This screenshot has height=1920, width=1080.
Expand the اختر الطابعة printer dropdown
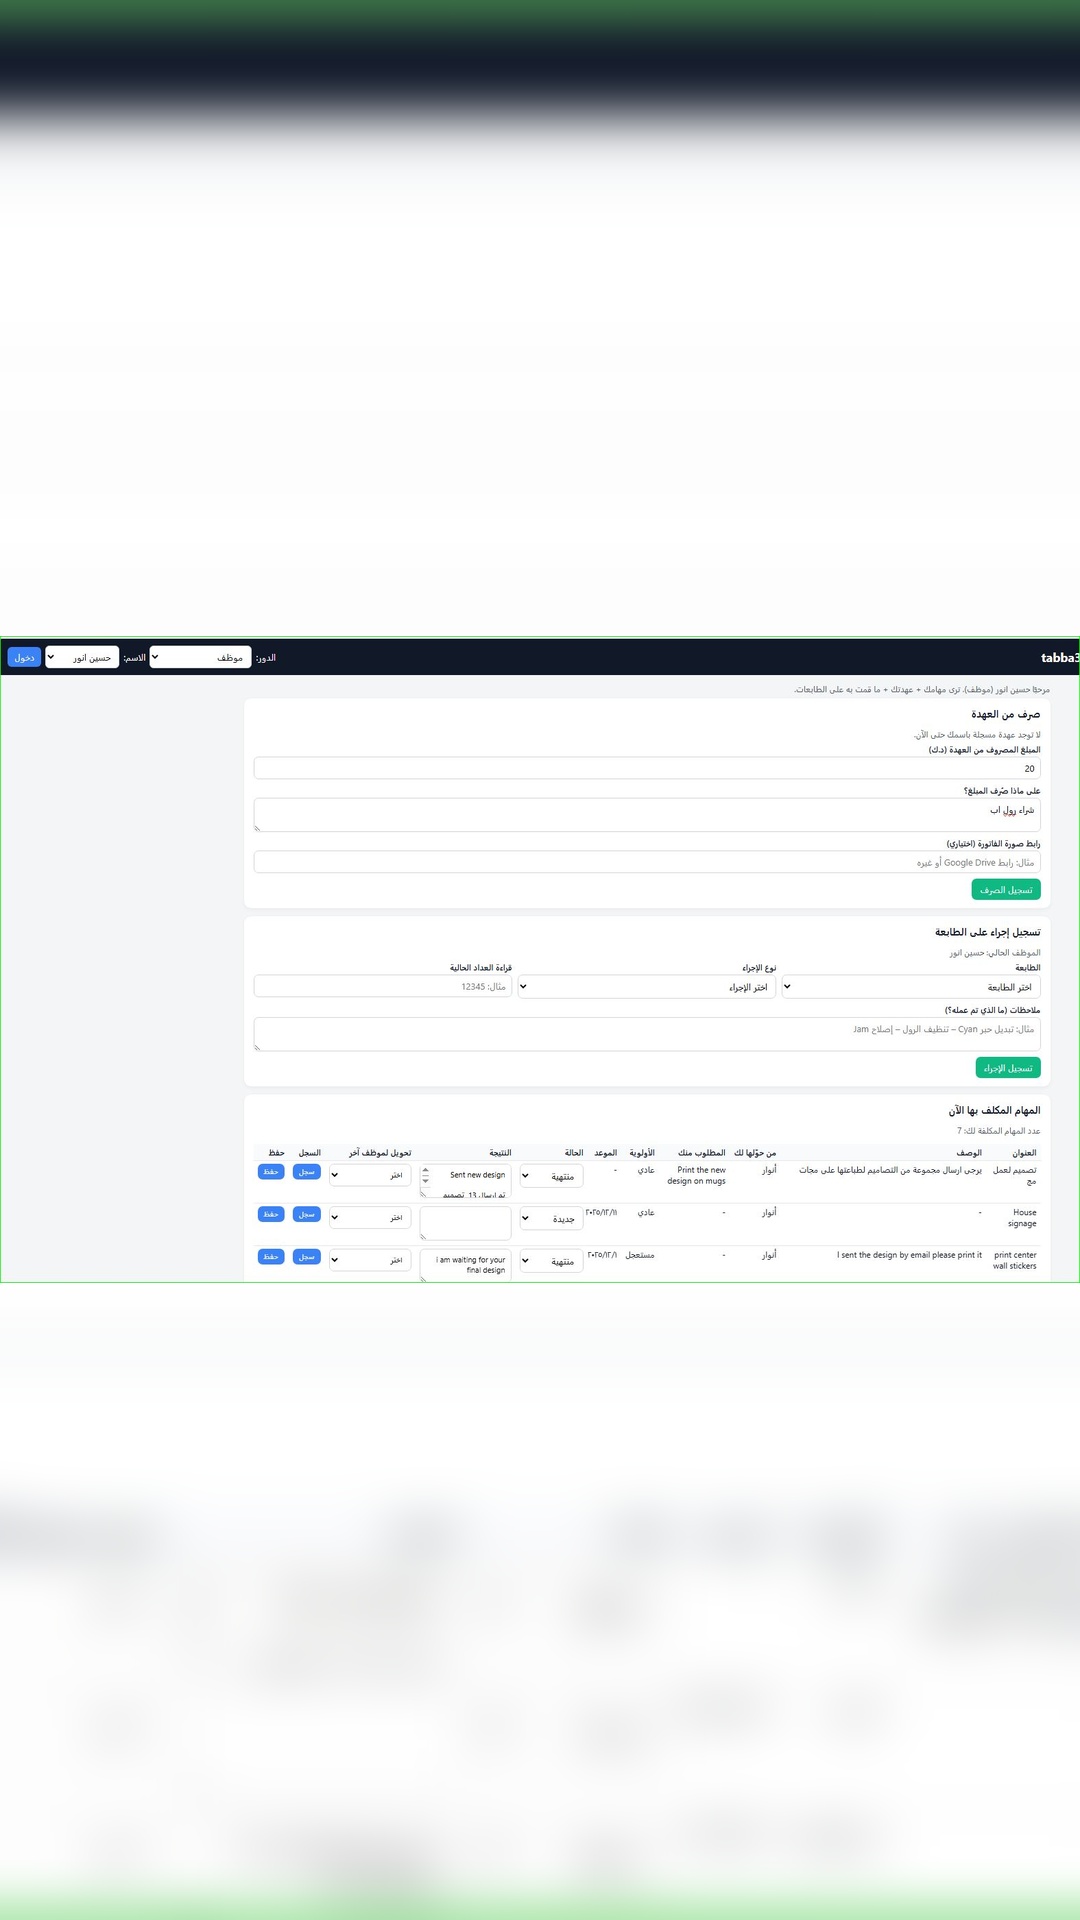pos(910,987)
